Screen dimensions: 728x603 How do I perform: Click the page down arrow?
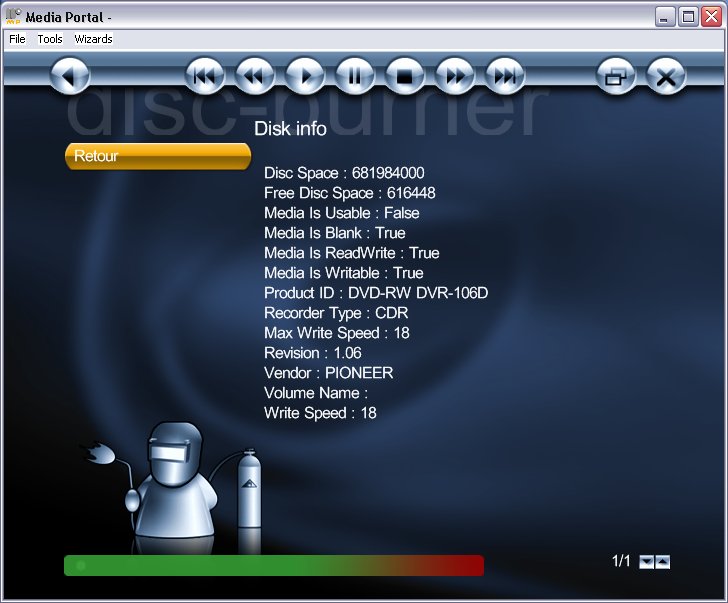coord(646,562)
